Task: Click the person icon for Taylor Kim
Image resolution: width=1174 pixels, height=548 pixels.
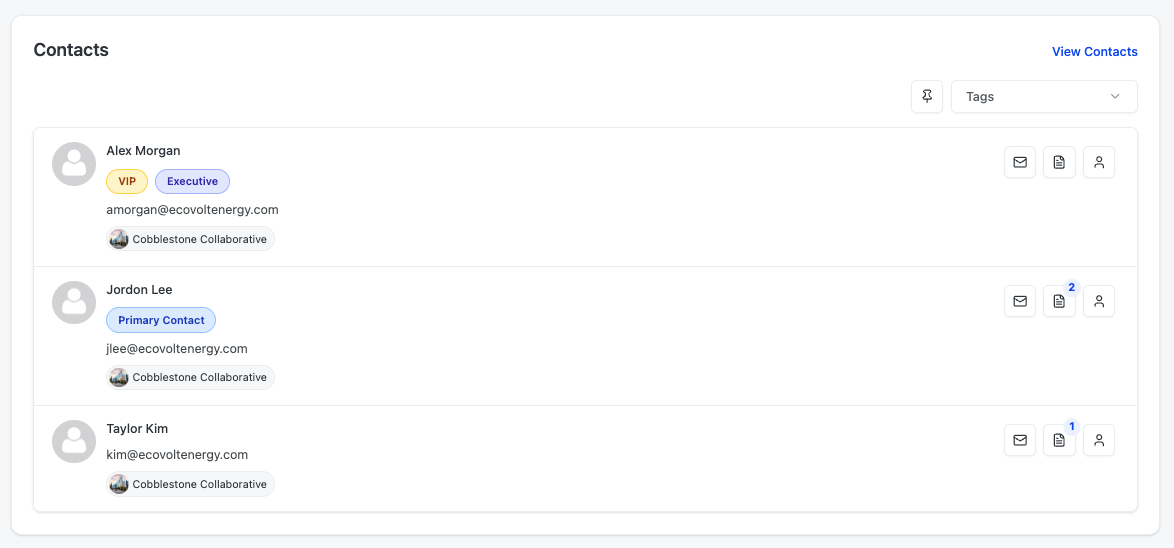Action: click(x=1098, y=440)
